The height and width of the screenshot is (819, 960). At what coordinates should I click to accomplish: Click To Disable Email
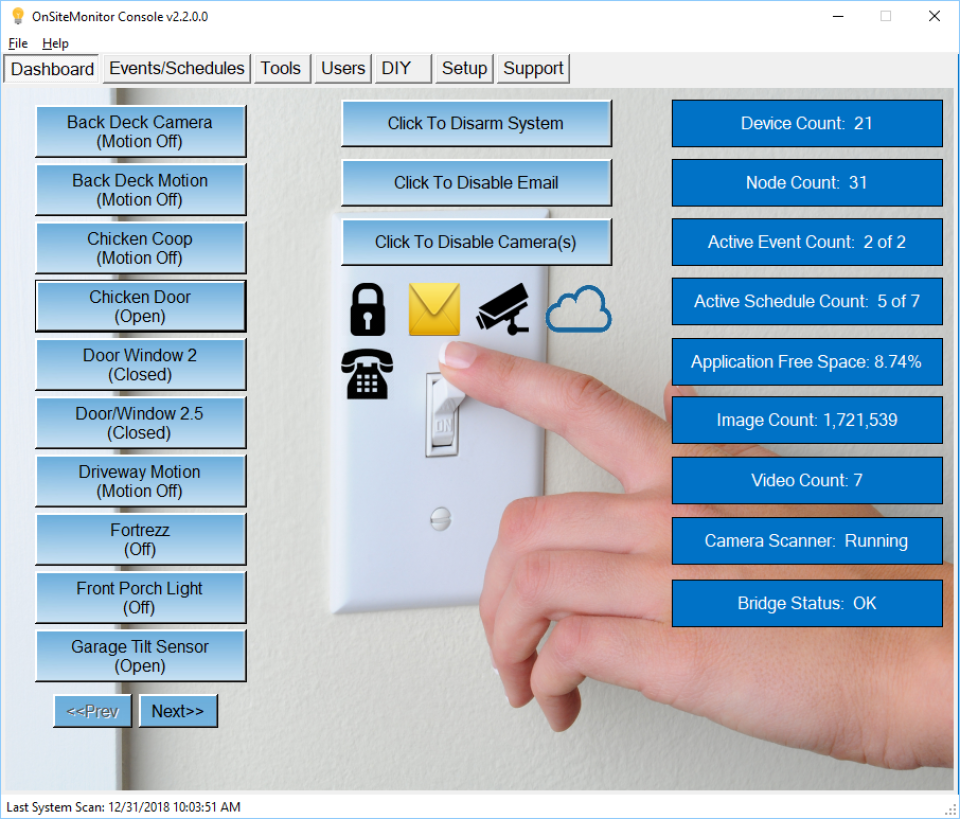[x=476, y=183]
